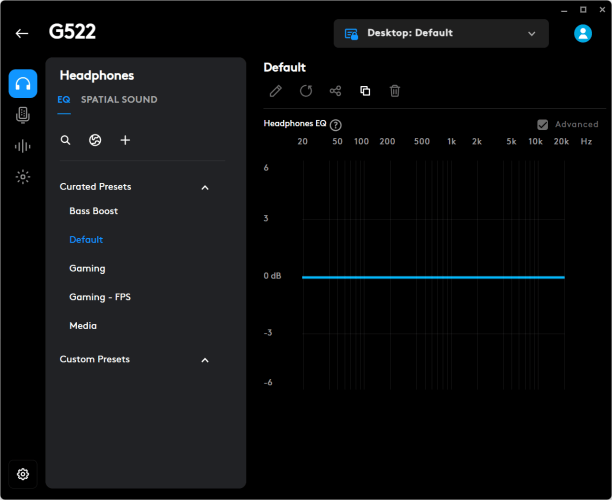Open the Microphone section in sidebar
The height and width of the screenshot is (500, 612).
point(23,115)
